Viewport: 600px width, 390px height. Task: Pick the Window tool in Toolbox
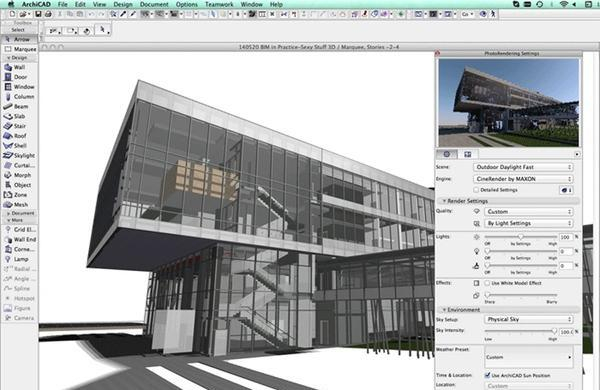tap(19, 87)
